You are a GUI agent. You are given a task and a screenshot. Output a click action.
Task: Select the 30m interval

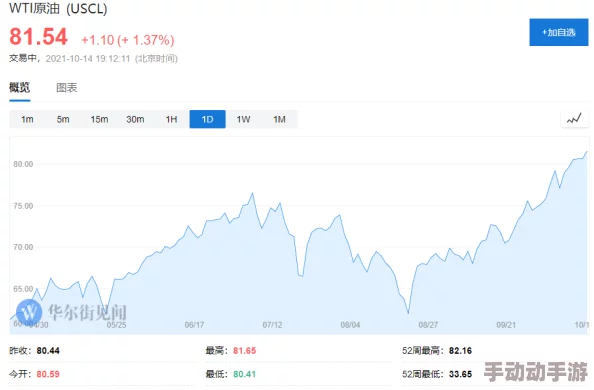(135, 119)
